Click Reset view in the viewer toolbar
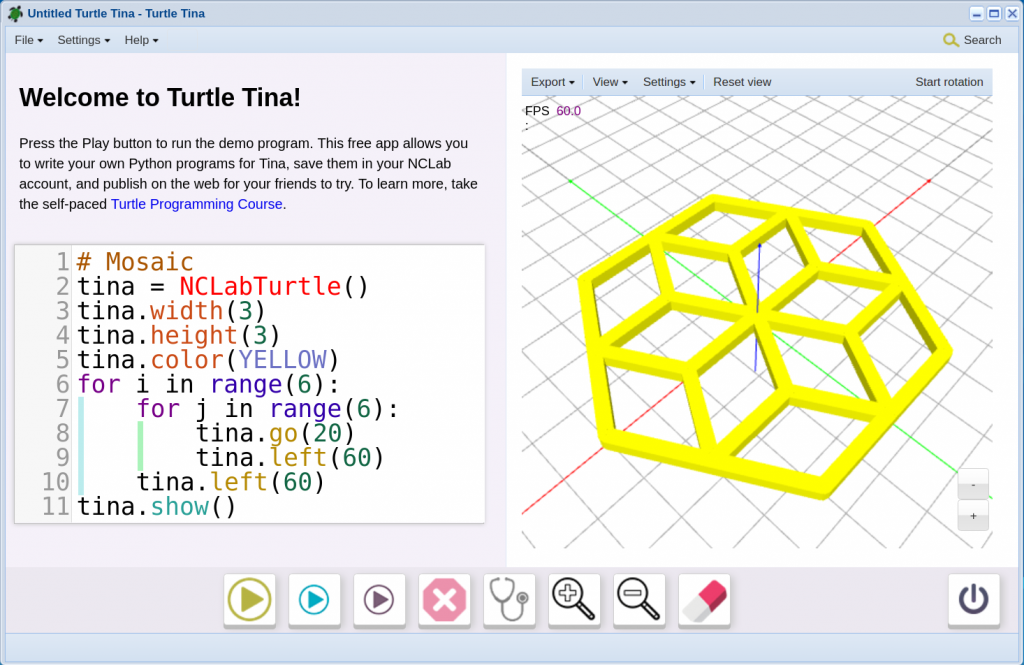 742,82
